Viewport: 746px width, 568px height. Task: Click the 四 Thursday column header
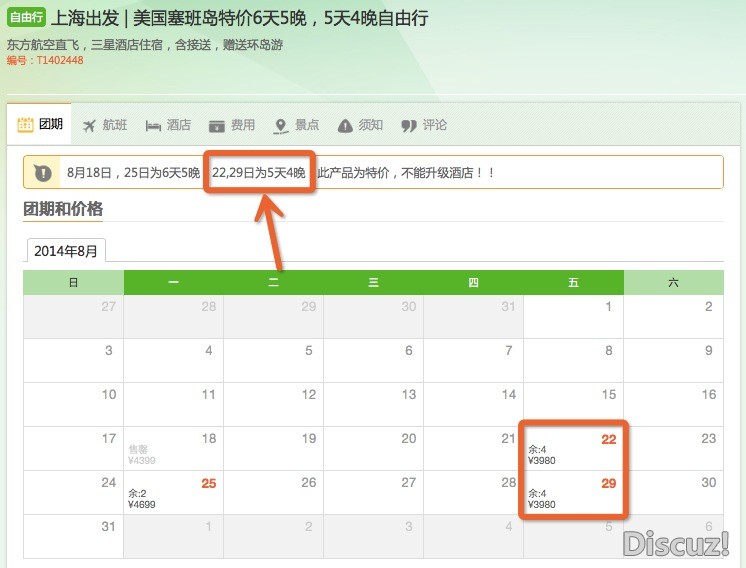(x=473, y=283)
